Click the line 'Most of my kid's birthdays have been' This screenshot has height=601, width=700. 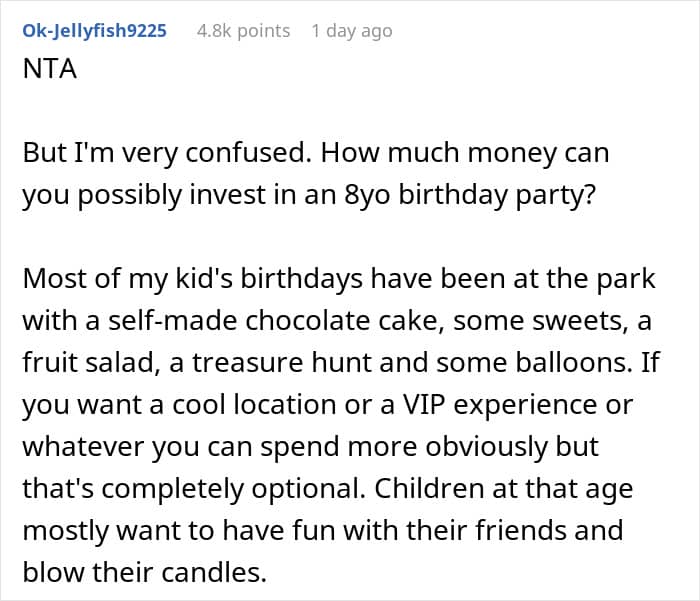(339, 279)
